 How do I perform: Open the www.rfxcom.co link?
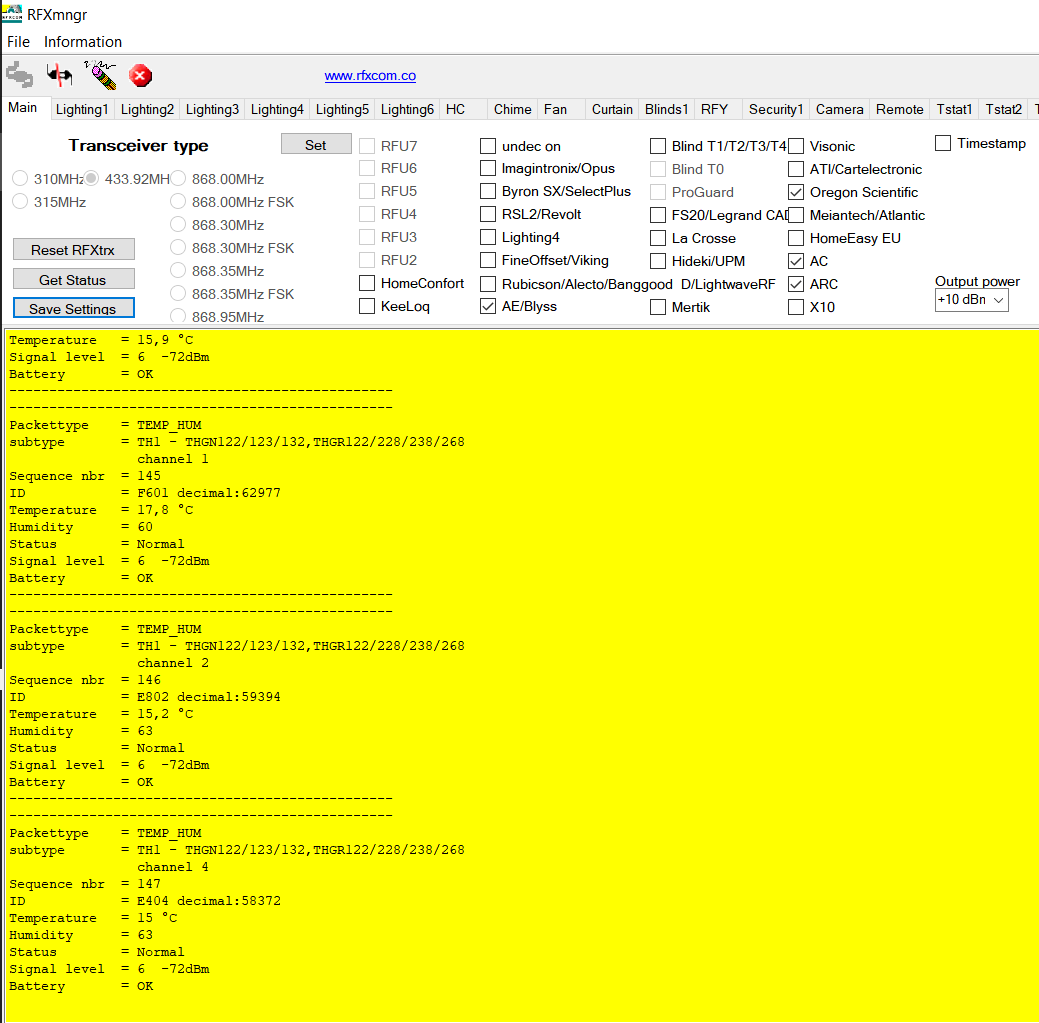370,76
